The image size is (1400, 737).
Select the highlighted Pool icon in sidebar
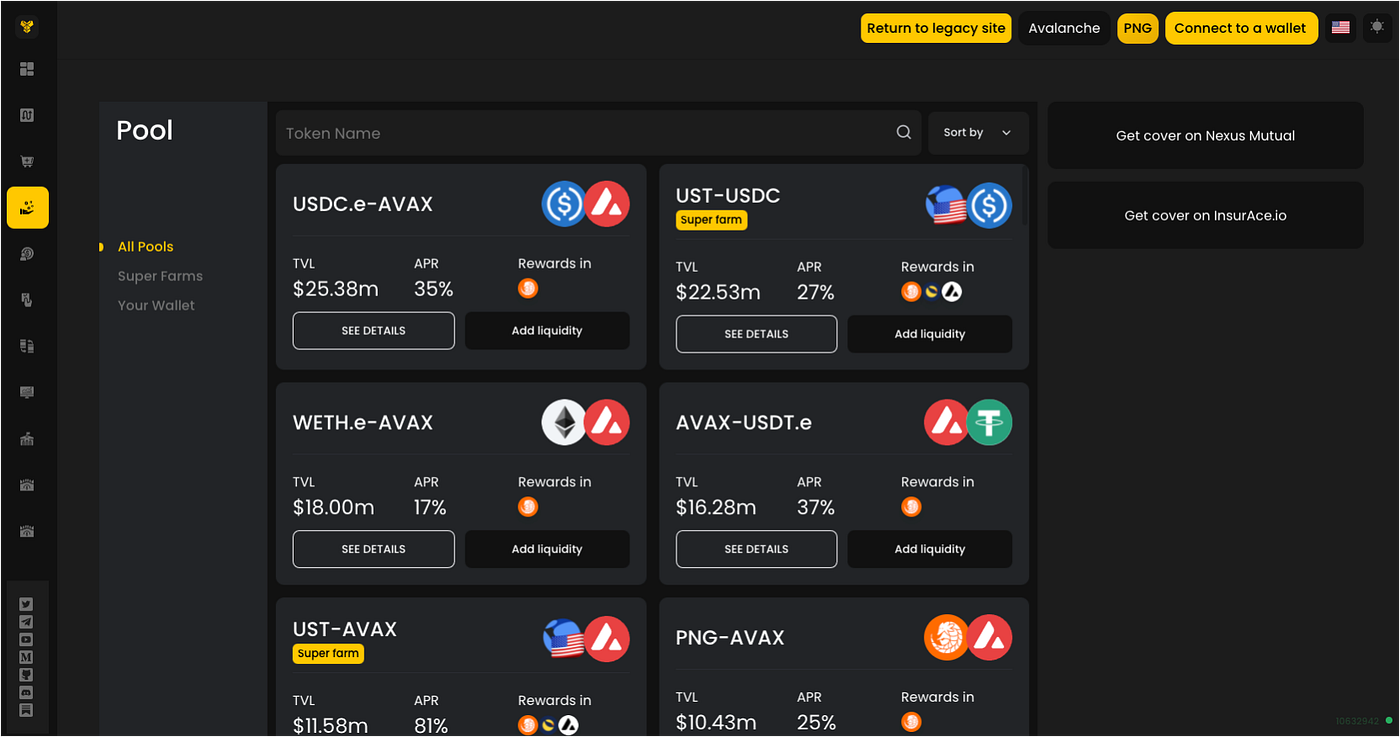click(x=27, y=208)
